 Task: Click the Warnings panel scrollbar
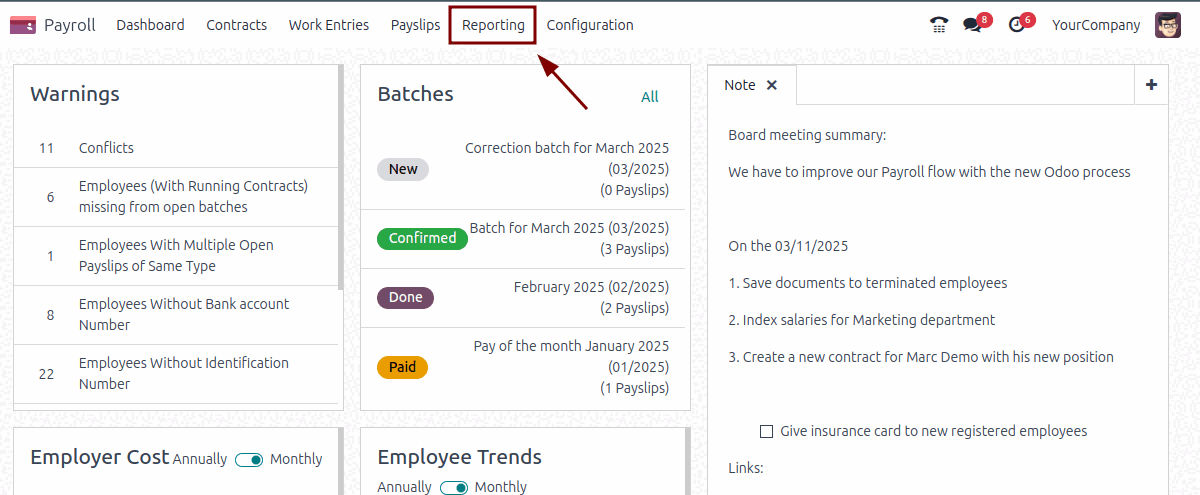(x=341, y=180)
